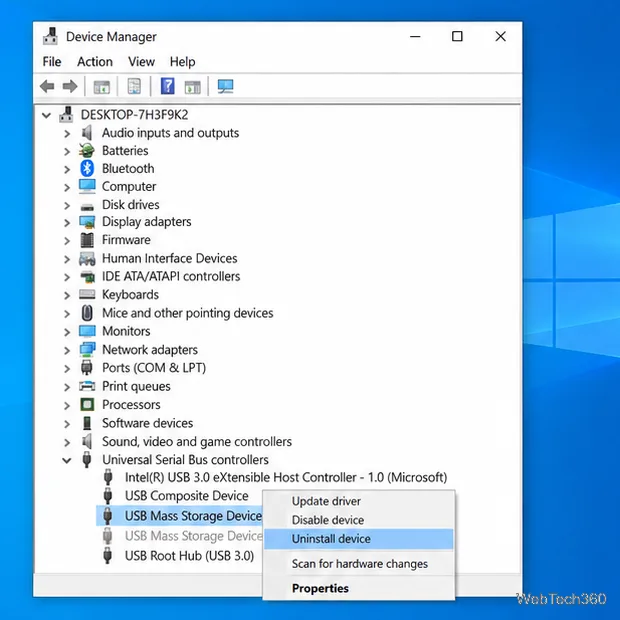Screen dimensions: 620x620
Task: Click the Print queues printer icon
Action: tap(87, 386)
